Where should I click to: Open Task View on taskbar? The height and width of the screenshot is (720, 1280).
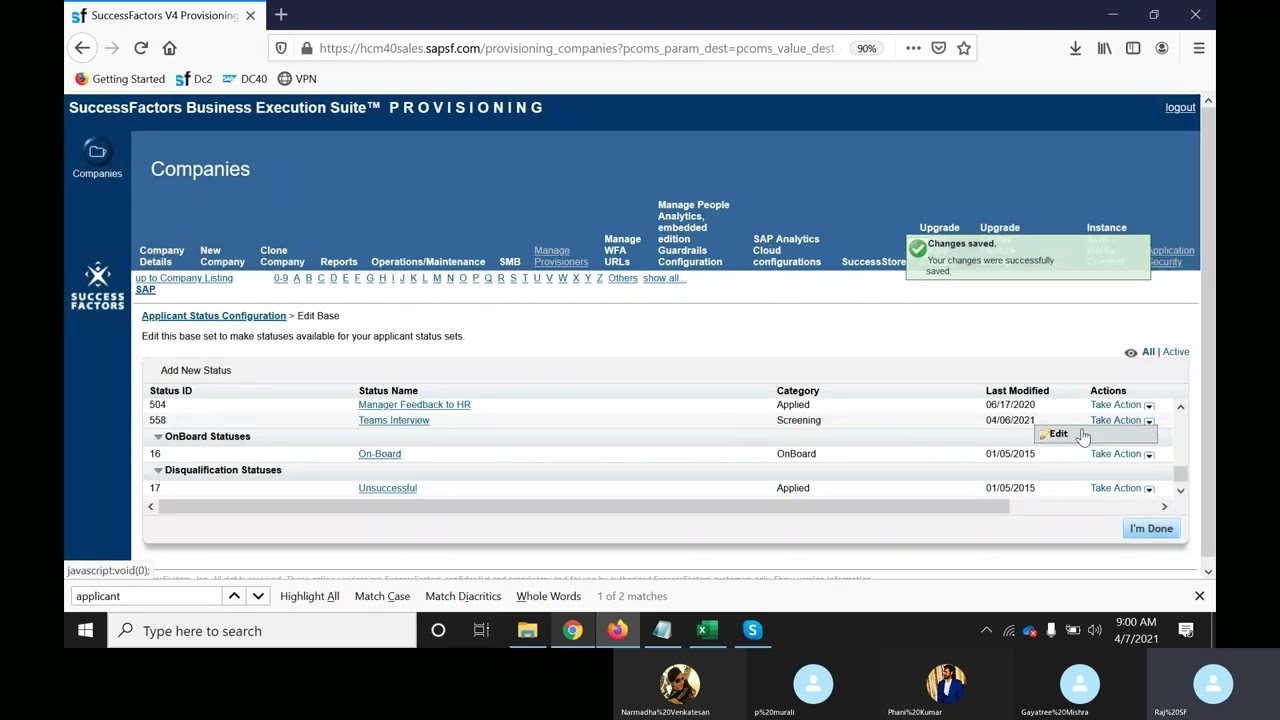[x=481, y=631]
